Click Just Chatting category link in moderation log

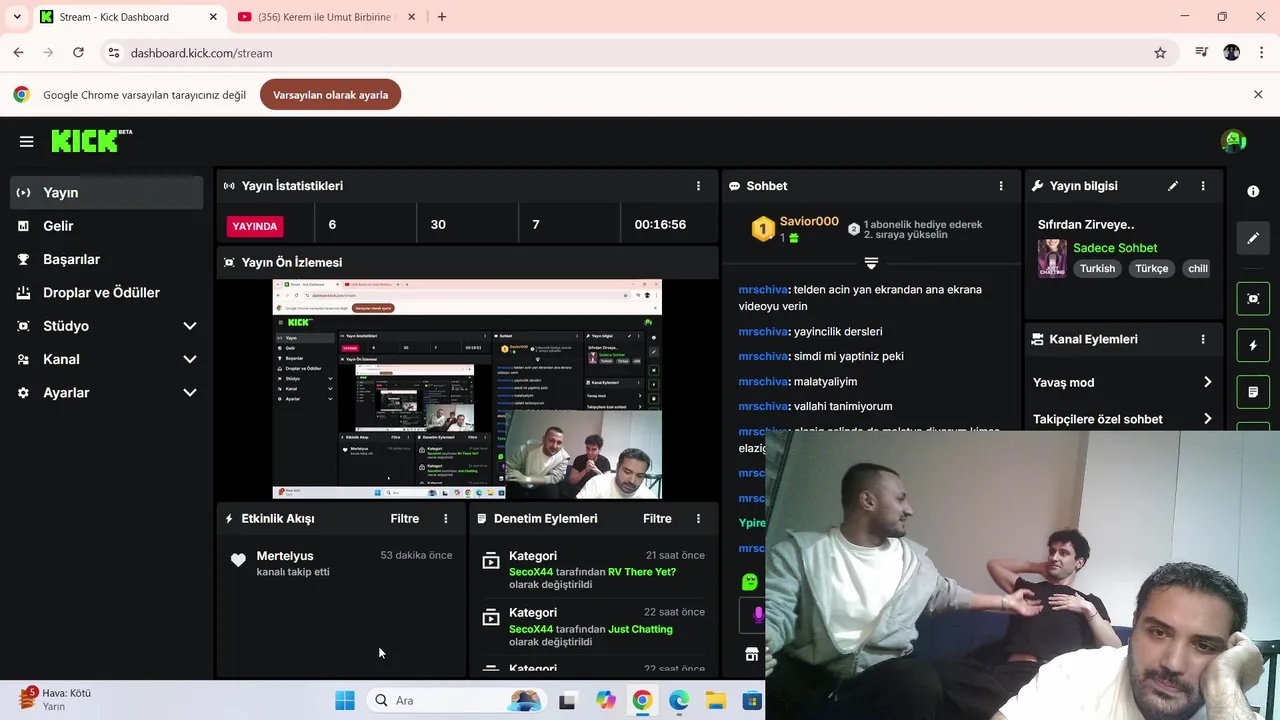point(640,629)
